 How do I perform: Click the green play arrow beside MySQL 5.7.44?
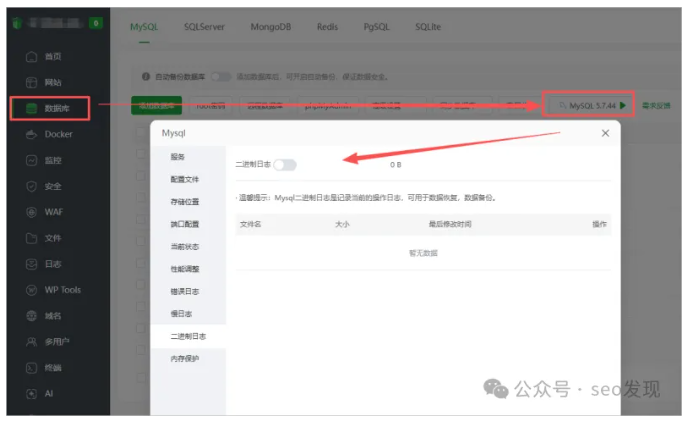[x=623, y=105]
